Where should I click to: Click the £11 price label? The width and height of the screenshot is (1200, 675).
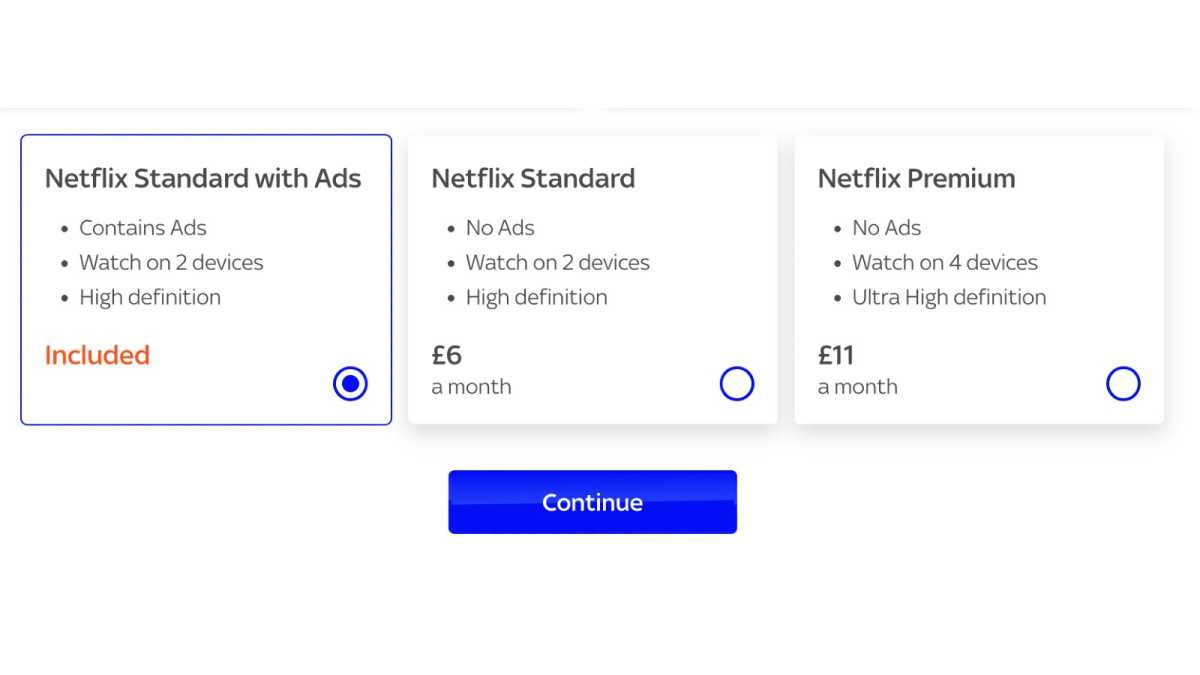point(836,355)
